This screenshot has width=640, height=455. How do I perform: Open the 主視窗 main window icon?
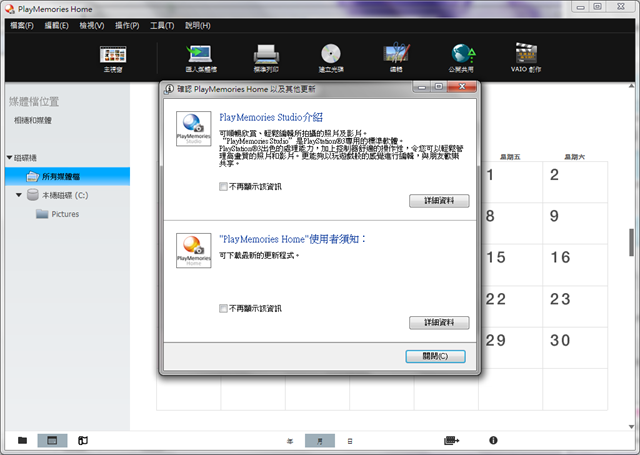coord(113,54)
